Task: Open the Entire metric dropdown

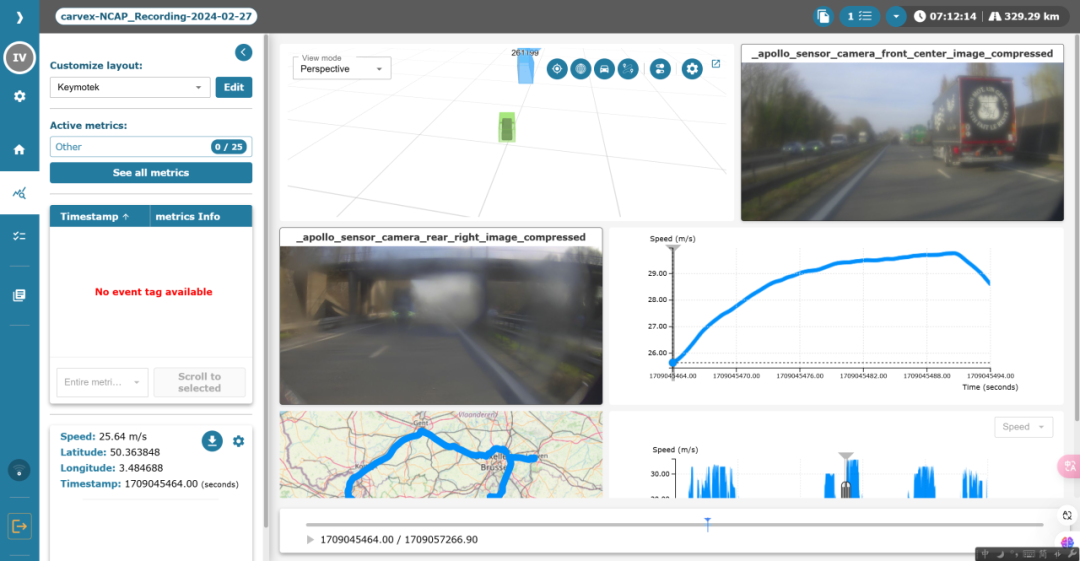Action: pos(102,382)
